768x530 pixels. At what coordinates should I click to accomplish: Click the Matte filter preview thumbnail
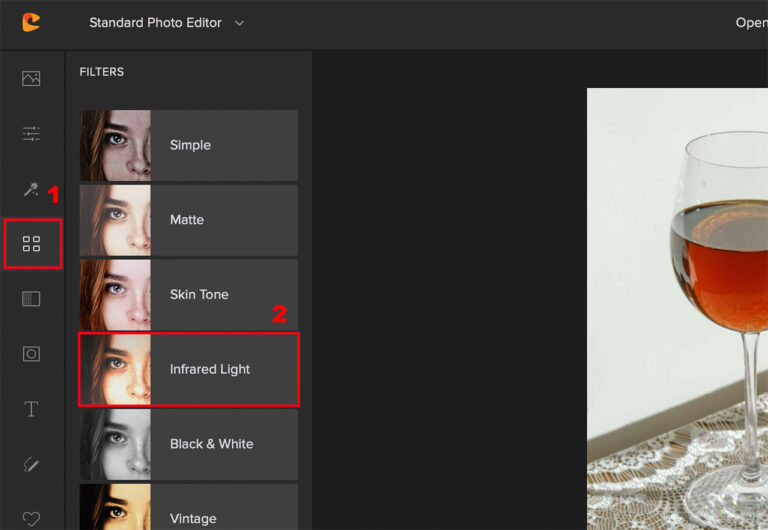click(x=115, y=220)
